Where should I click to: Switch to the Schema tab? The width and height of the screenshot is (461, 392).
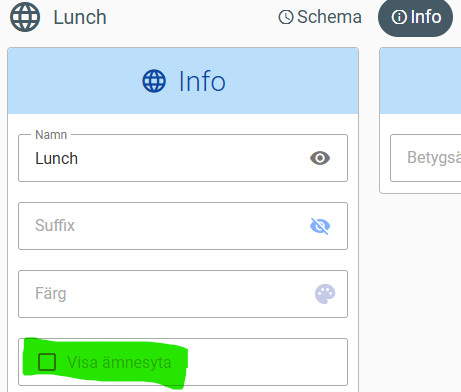320,17
